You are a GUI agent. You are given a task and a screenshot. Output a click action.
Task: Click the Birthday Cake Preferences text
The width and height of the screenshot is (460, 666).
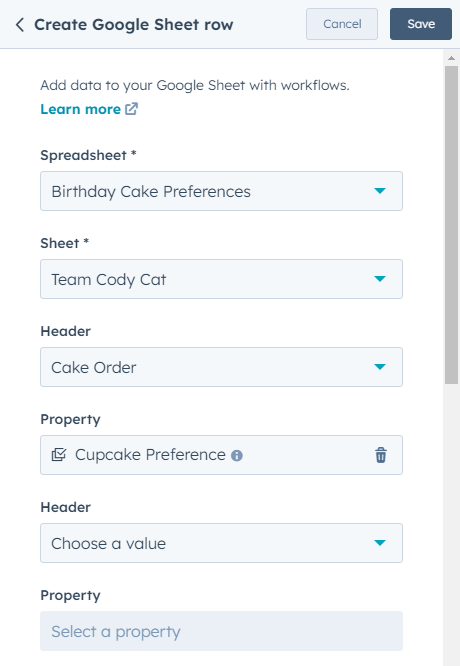click(x=151, y=192)
